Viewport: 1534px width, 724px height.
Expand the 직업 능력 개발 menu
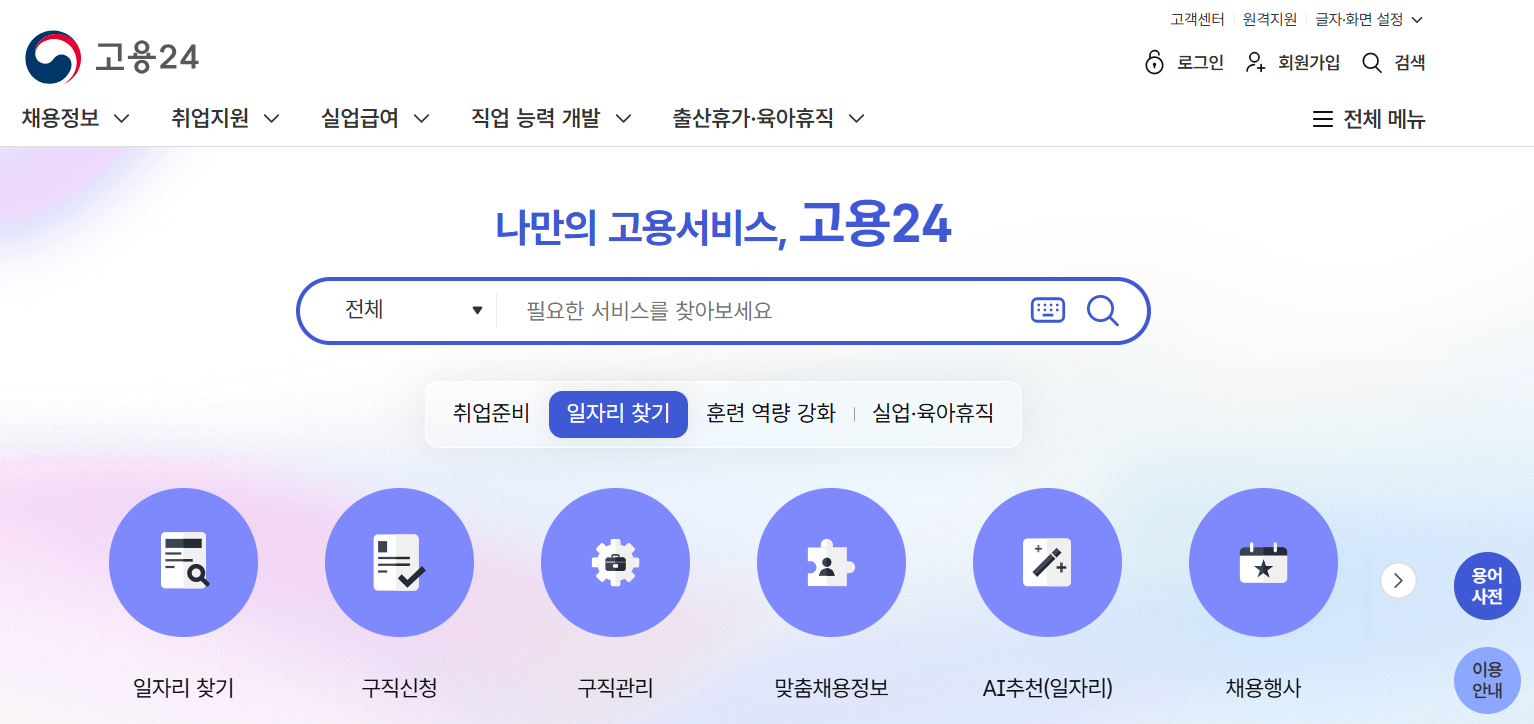click(551, 119)
